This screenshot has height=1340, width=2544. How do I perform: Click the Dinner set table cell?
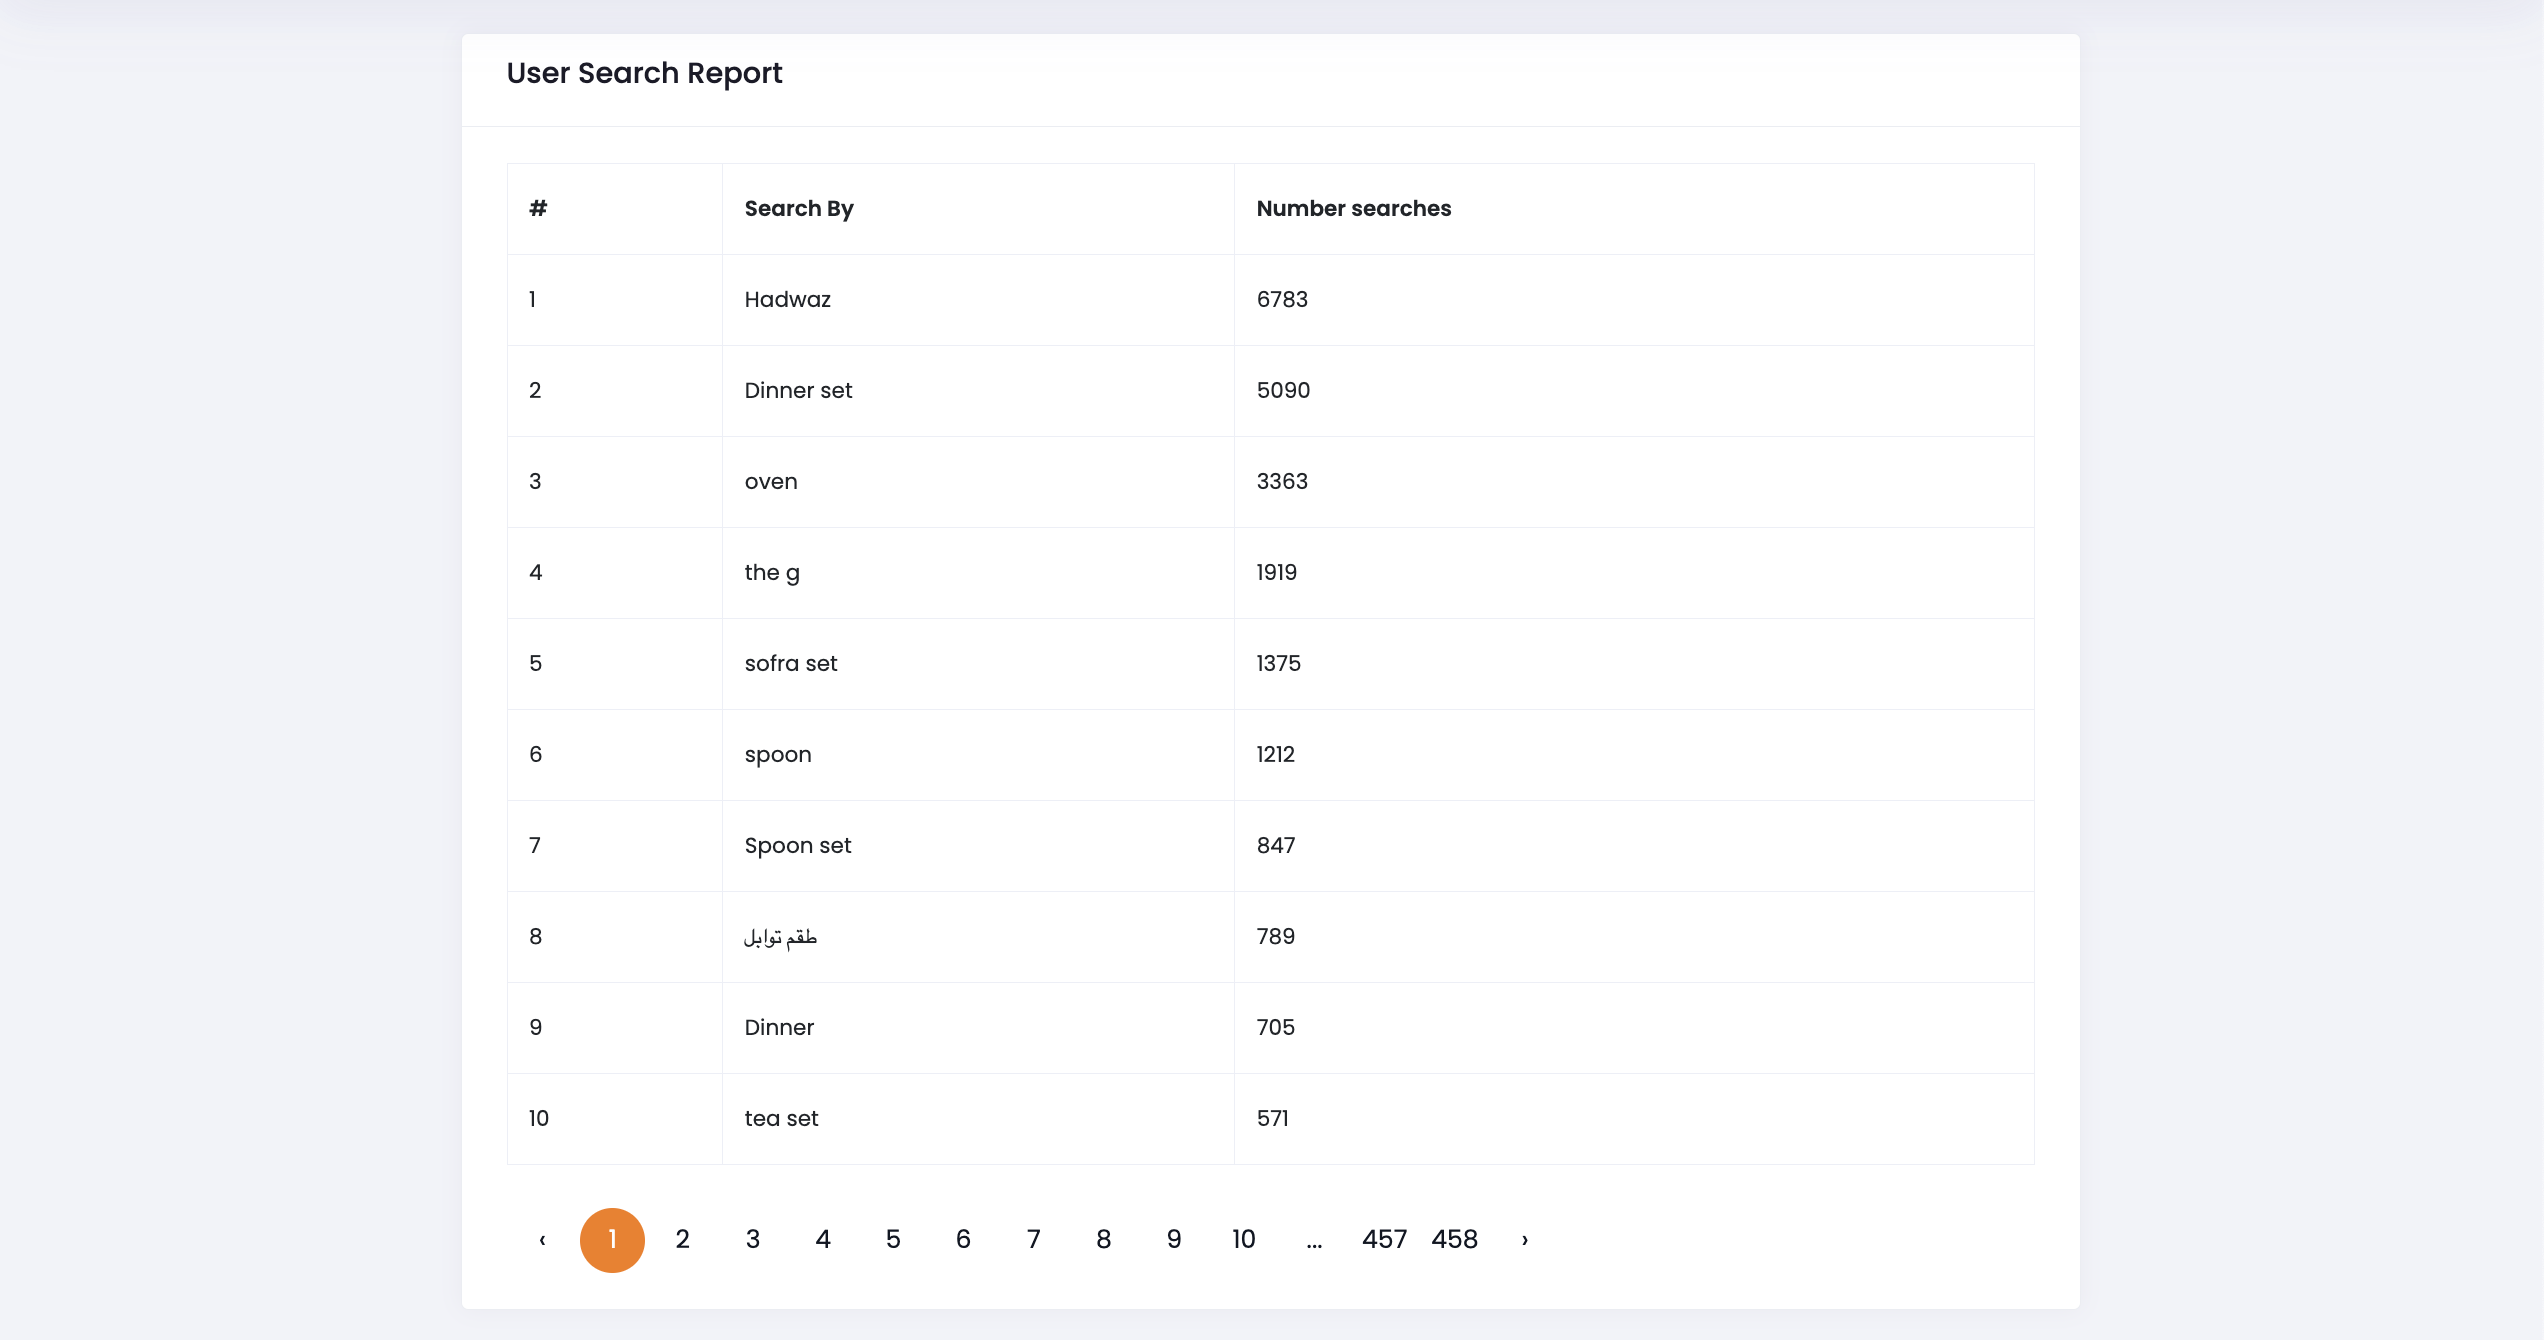tap(798, 391)
